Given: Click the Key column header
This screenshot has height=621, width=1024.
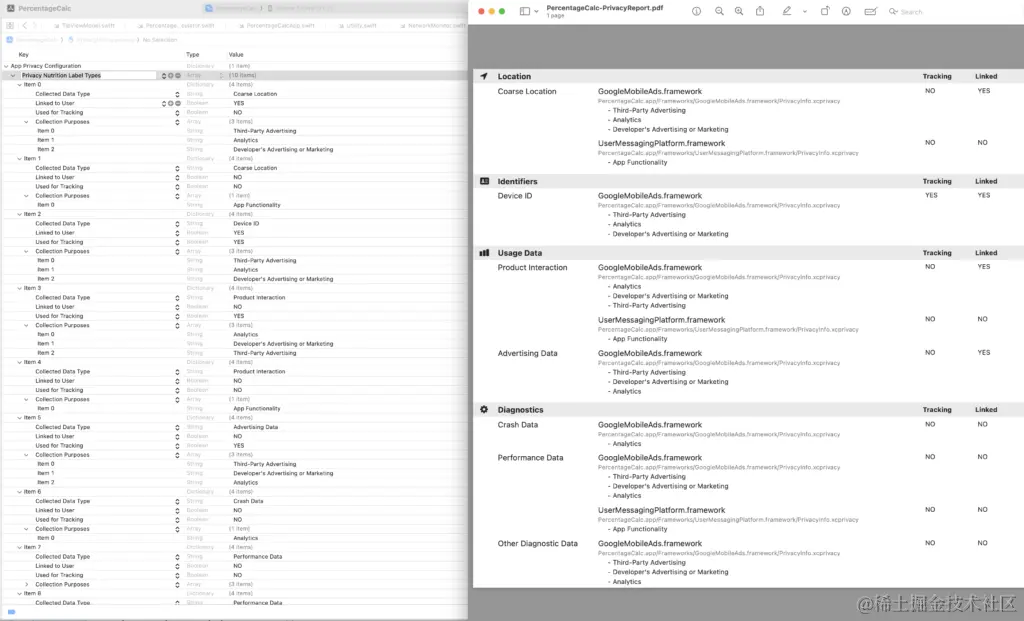Looking at the screenshot, I should tap(24, 55).
